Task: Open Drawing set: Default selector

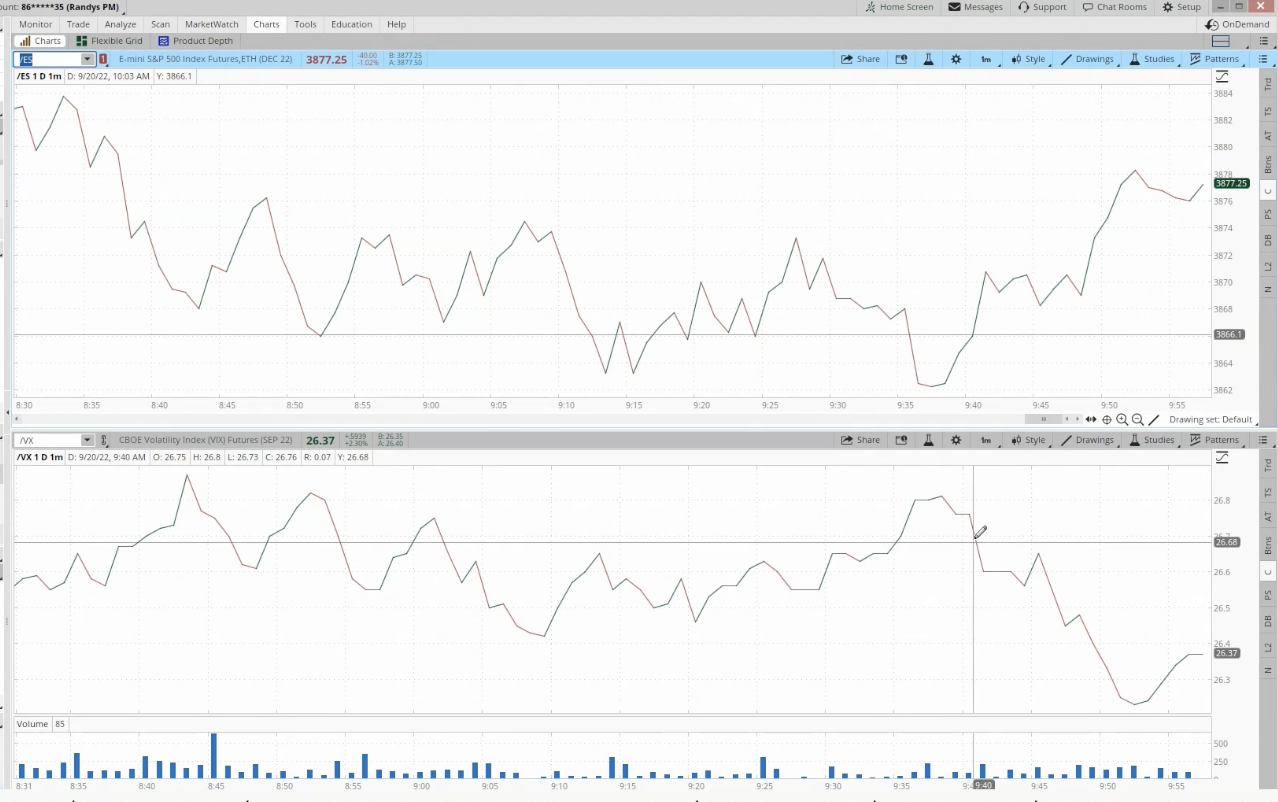Action: 1210,420
